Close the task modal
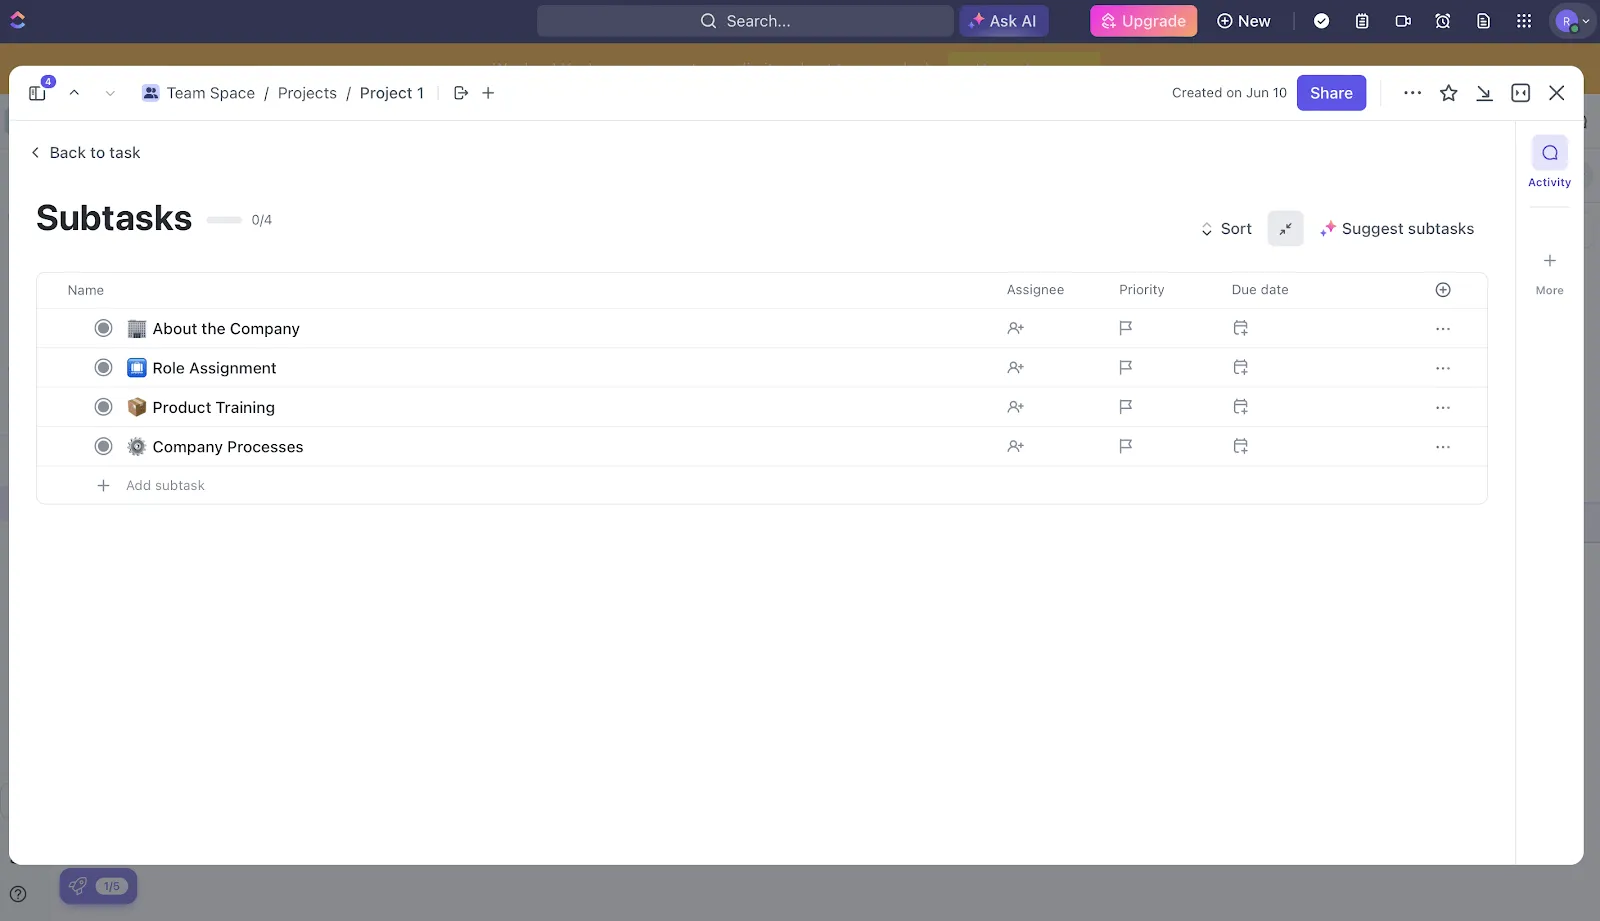The image size is (1600, 921). pos(1556,93)
